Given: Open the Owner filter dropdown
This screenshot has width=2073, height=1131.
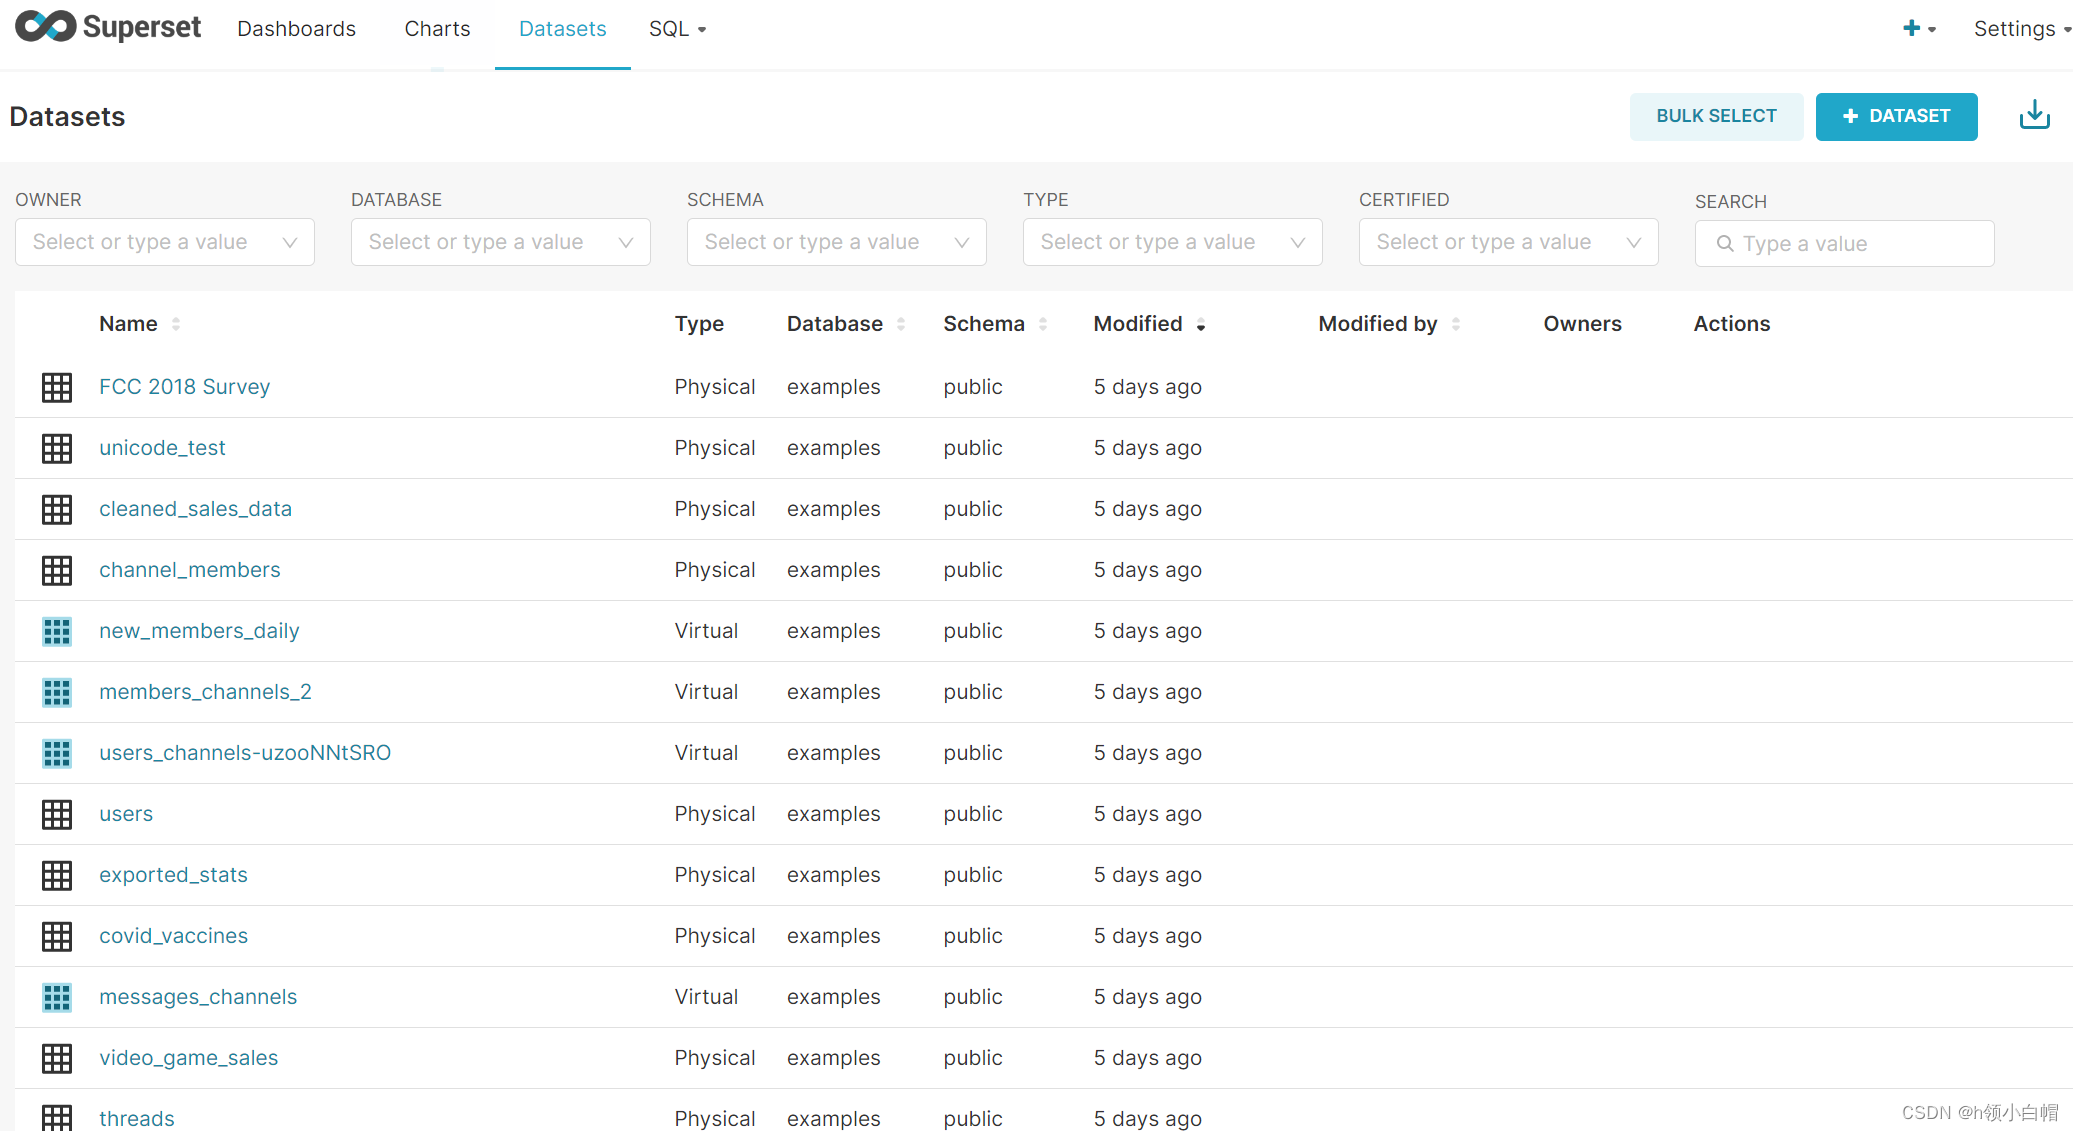Looking at the screenshot, I should tap(165, 242).
